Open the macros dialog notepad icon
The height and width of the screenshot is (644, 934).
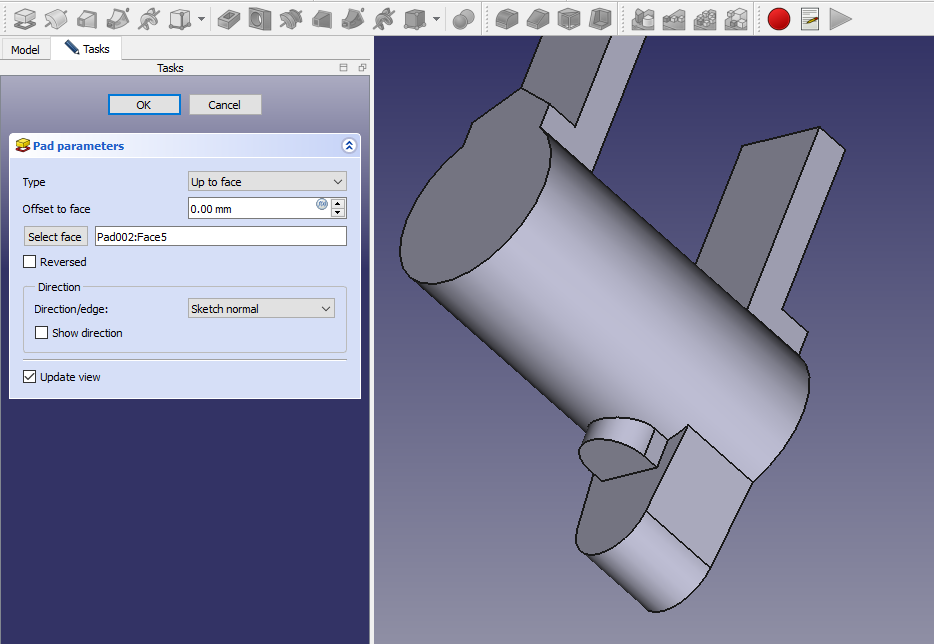coord(809,18)
